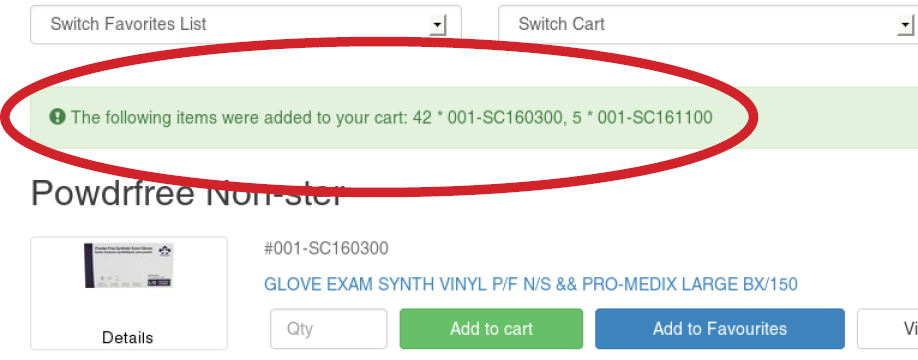Open GLOVE EXAM SYNTH VINYL product link
Viewport: 918px width, 360px height.
[530, 284]
